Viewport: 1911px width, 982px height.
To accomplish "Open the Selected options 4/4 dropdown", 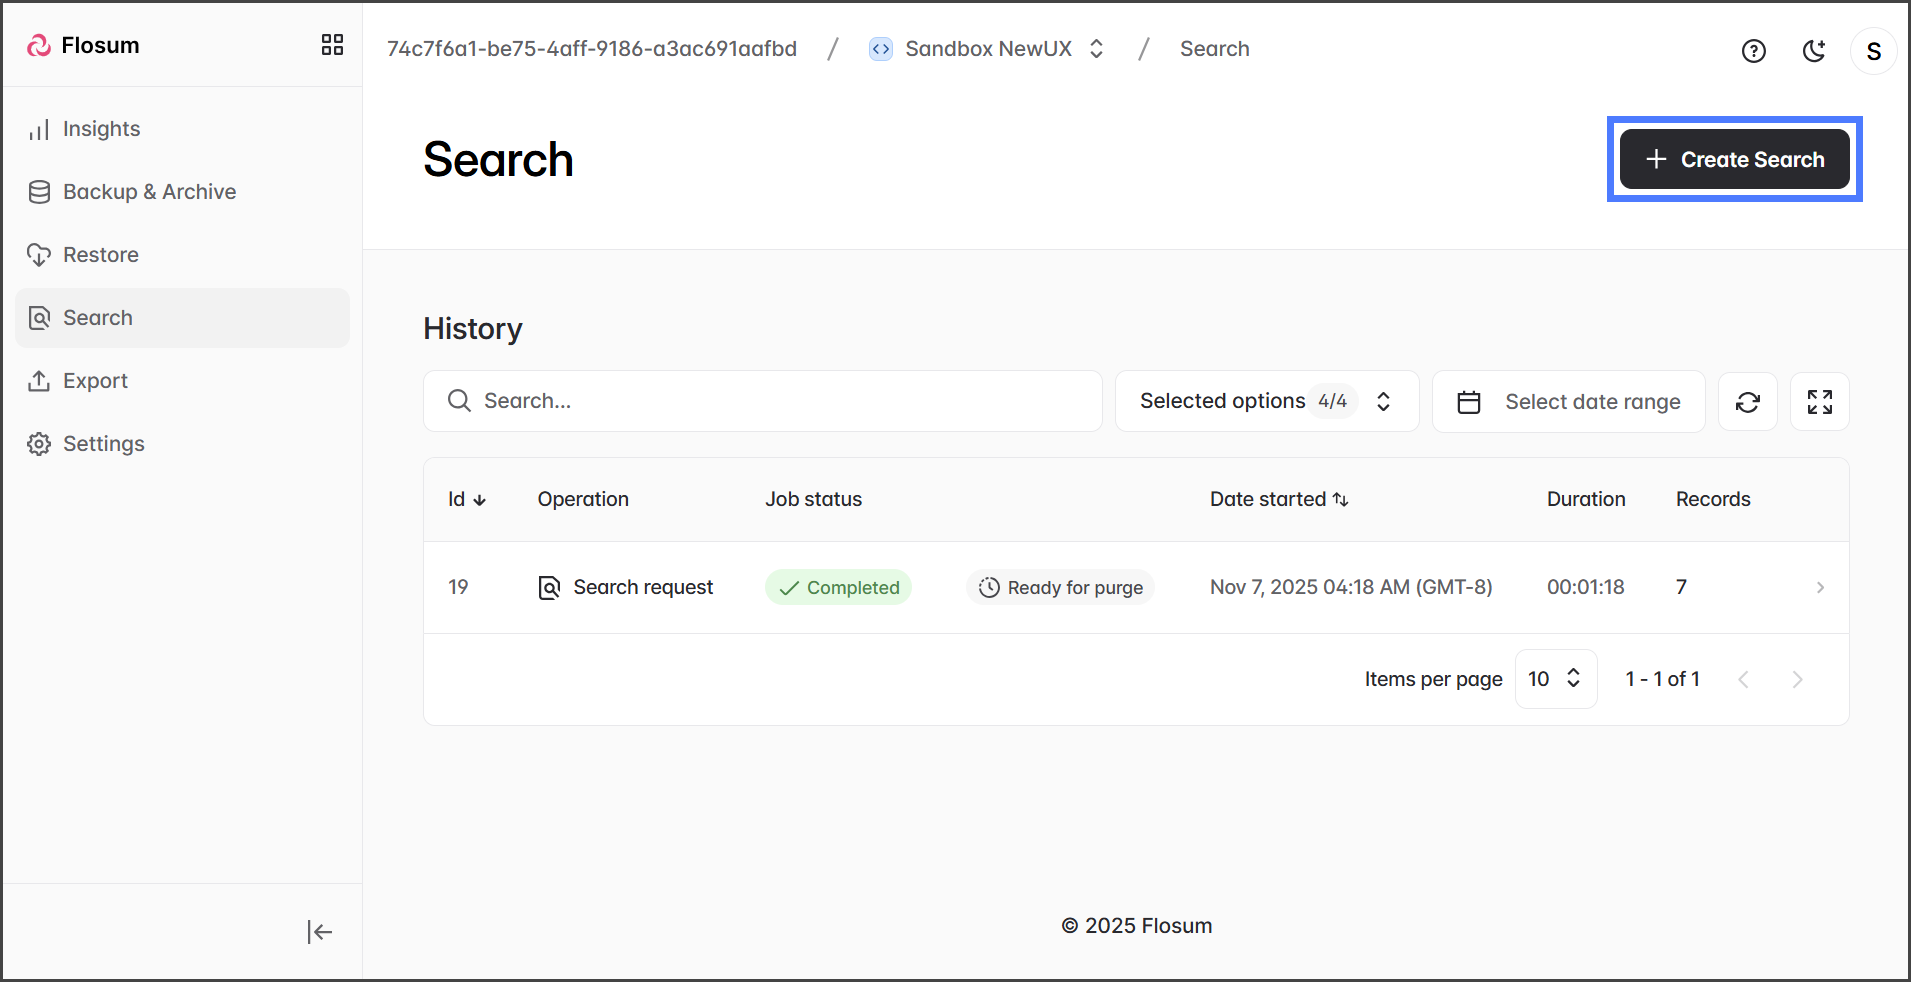I will 1266,402.
